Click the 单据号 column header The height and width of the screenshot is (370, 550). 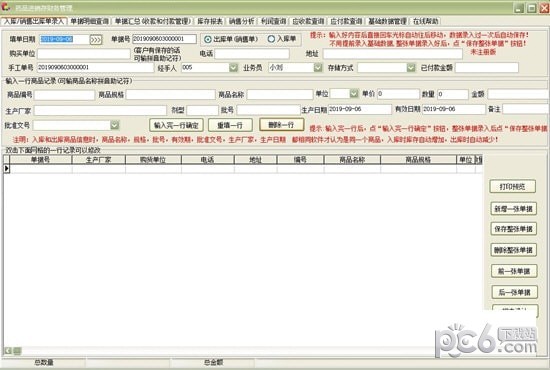pyautogui.click(x=41, y=160)
